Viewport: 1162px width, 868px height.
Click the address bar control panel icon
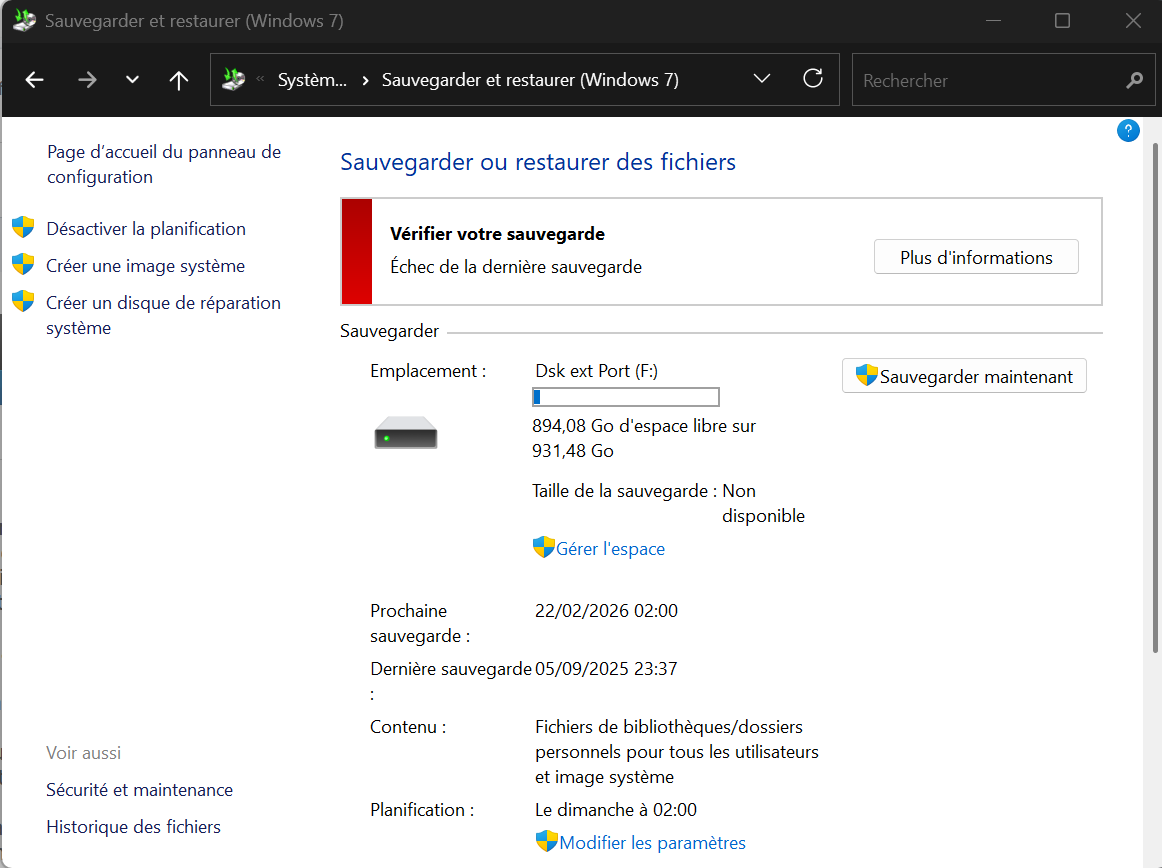233,79
